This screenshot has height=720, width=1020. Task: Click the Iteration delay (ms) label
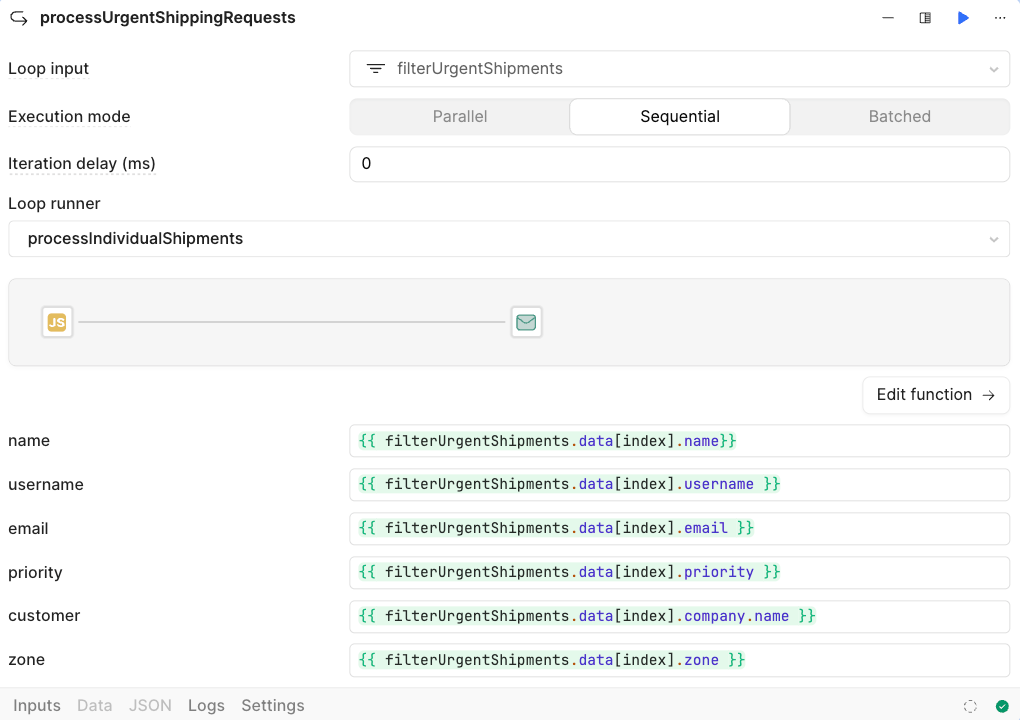[81, 164]
